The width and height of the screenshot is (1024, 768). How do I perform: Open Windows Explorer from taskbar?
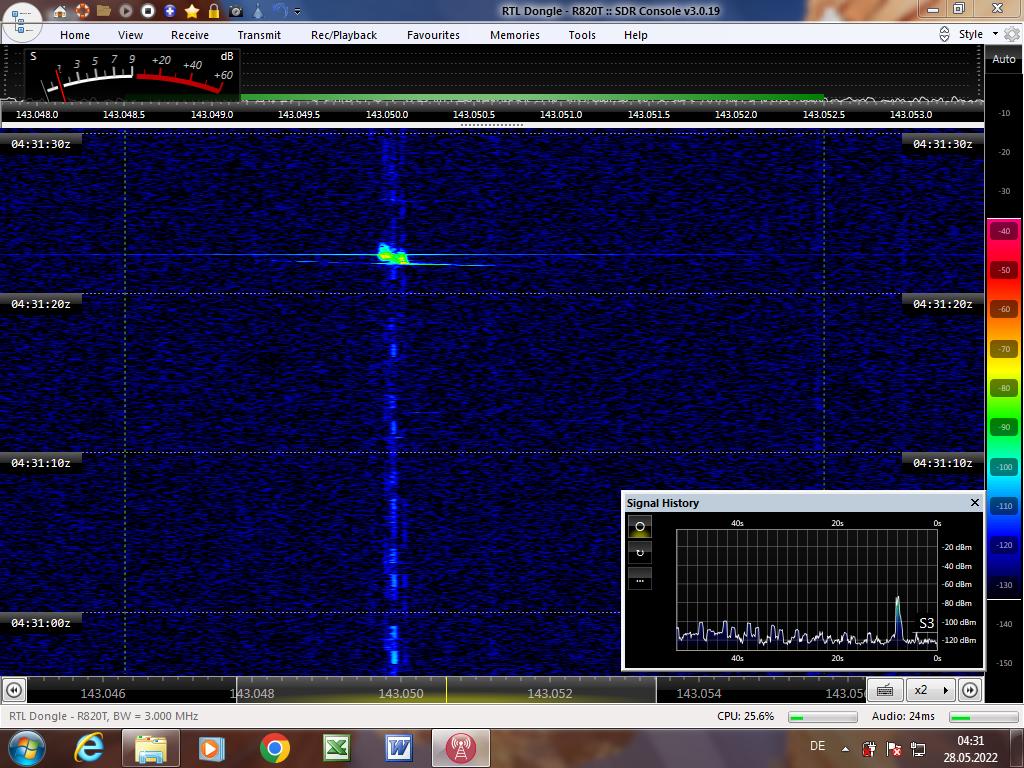pos(151,748)
